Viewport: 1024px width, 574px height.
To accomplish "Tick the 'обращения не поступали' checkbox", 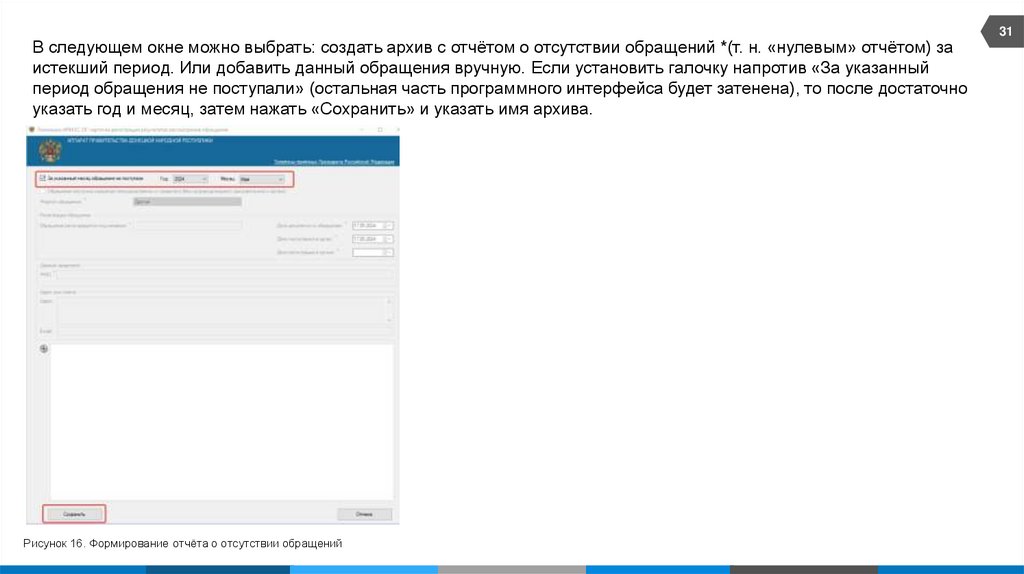I will click(x=43, y=178).
